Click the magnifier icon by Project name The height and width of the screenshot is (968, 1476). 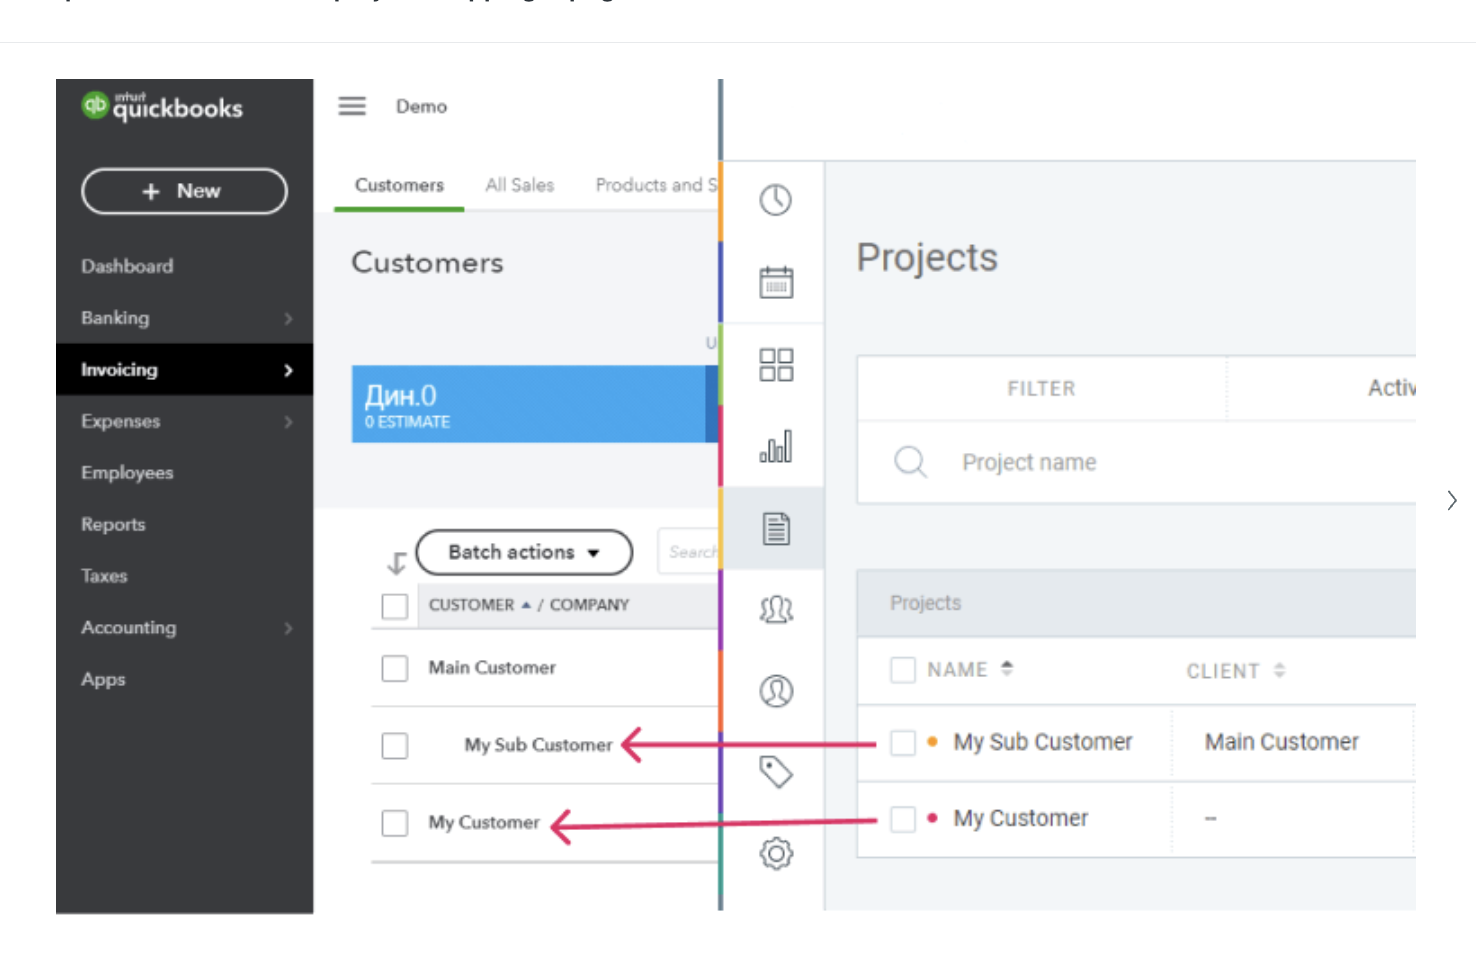click(x=910, y=462)
